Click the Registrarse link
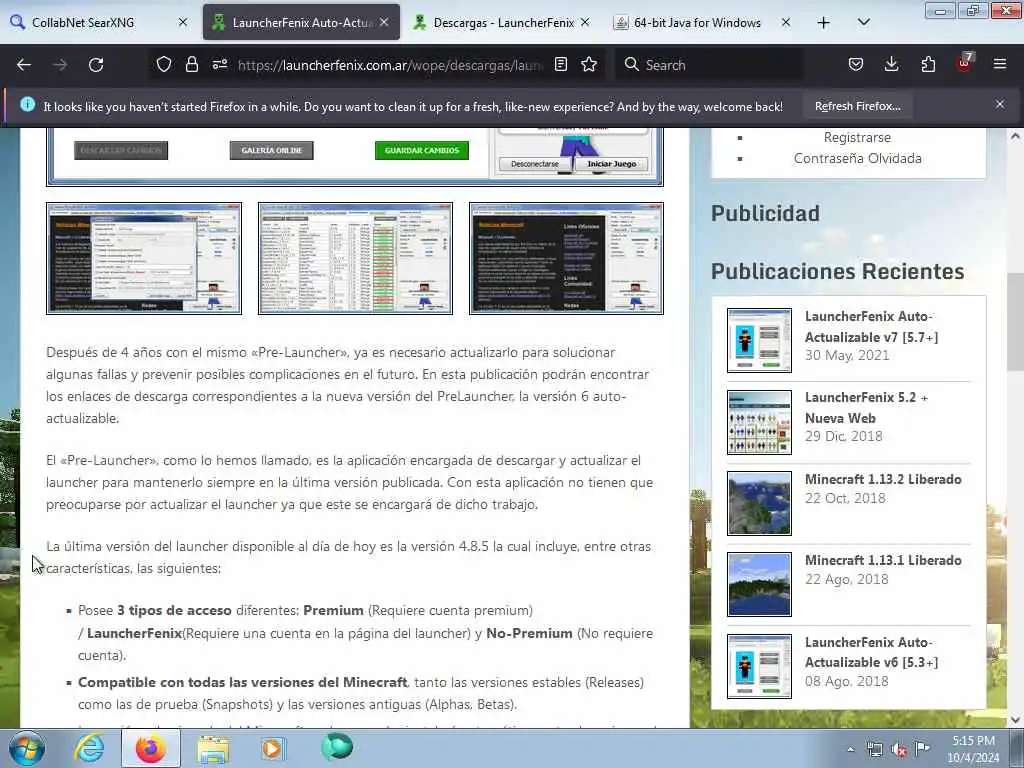Viewport: 1024px width, 768px height. coord(857,137)
